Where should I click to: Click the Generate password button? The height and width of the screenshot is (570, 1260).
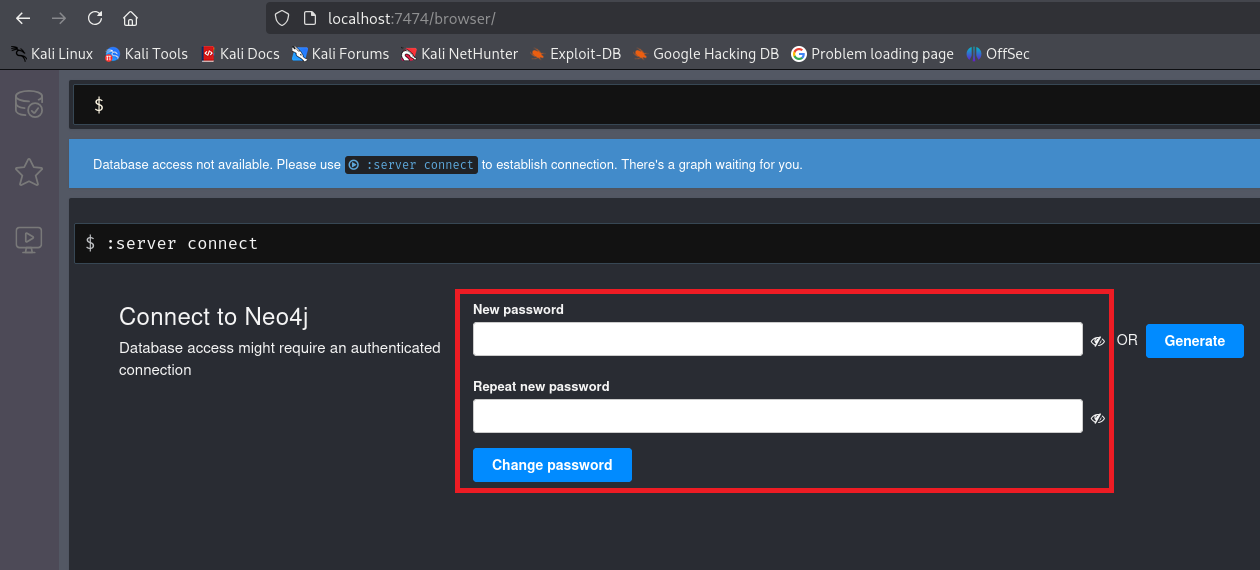click(1194, 341)
